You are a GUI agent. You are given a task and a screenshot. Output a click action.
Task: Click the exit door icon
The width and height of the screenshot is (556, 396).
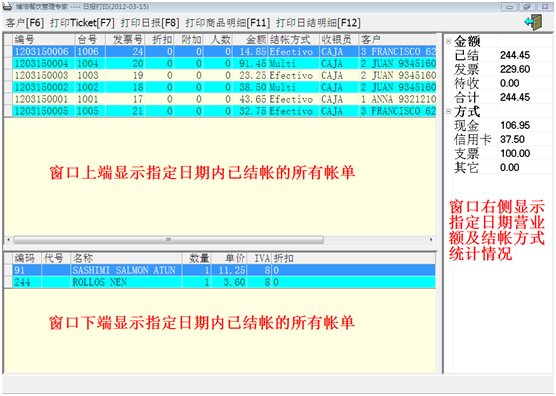pos(534,22)
